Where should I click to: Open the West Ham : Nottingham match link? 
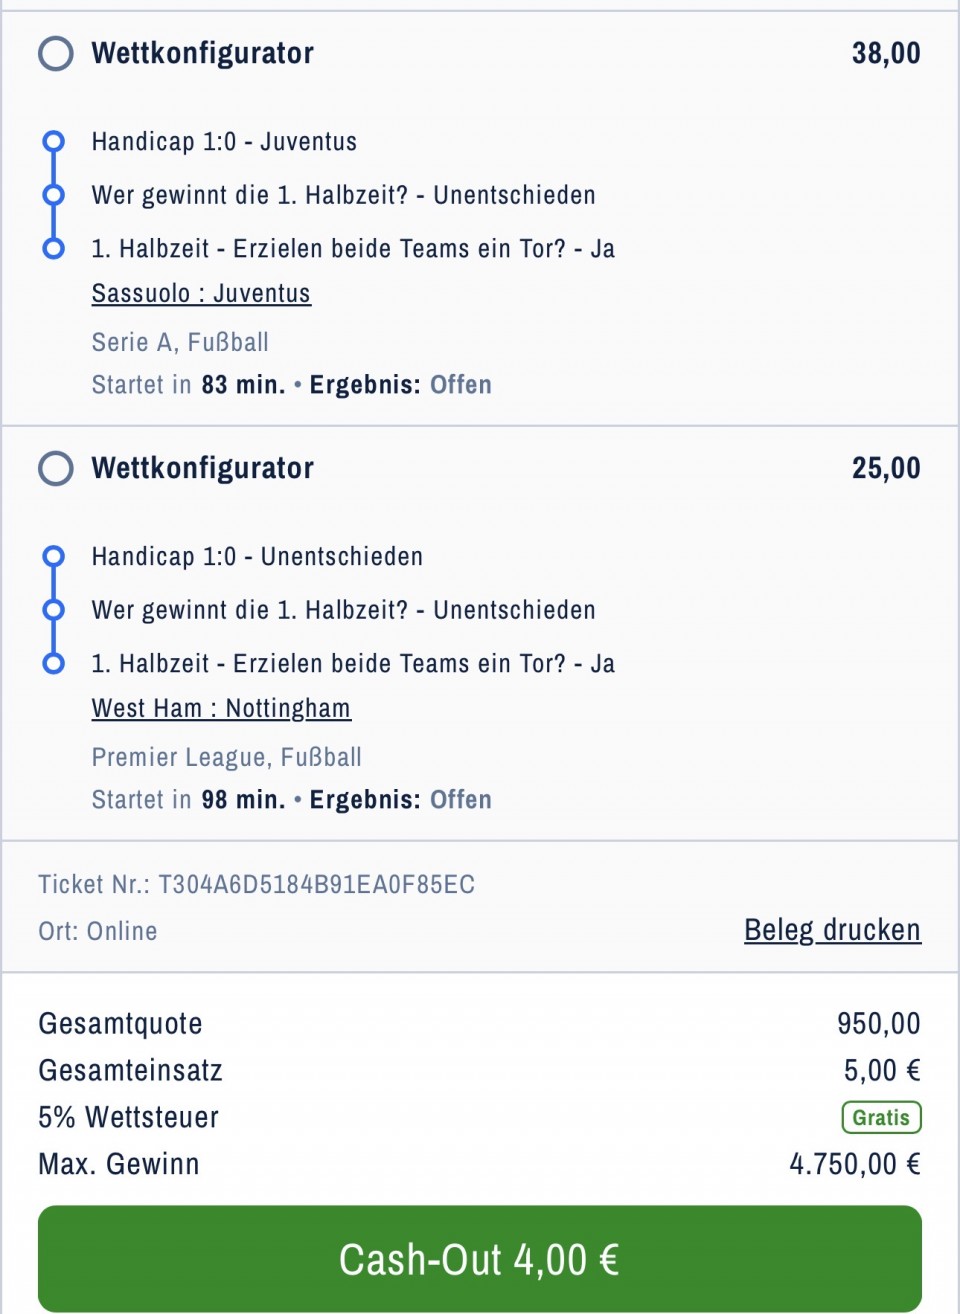click(x=221, y=708)
